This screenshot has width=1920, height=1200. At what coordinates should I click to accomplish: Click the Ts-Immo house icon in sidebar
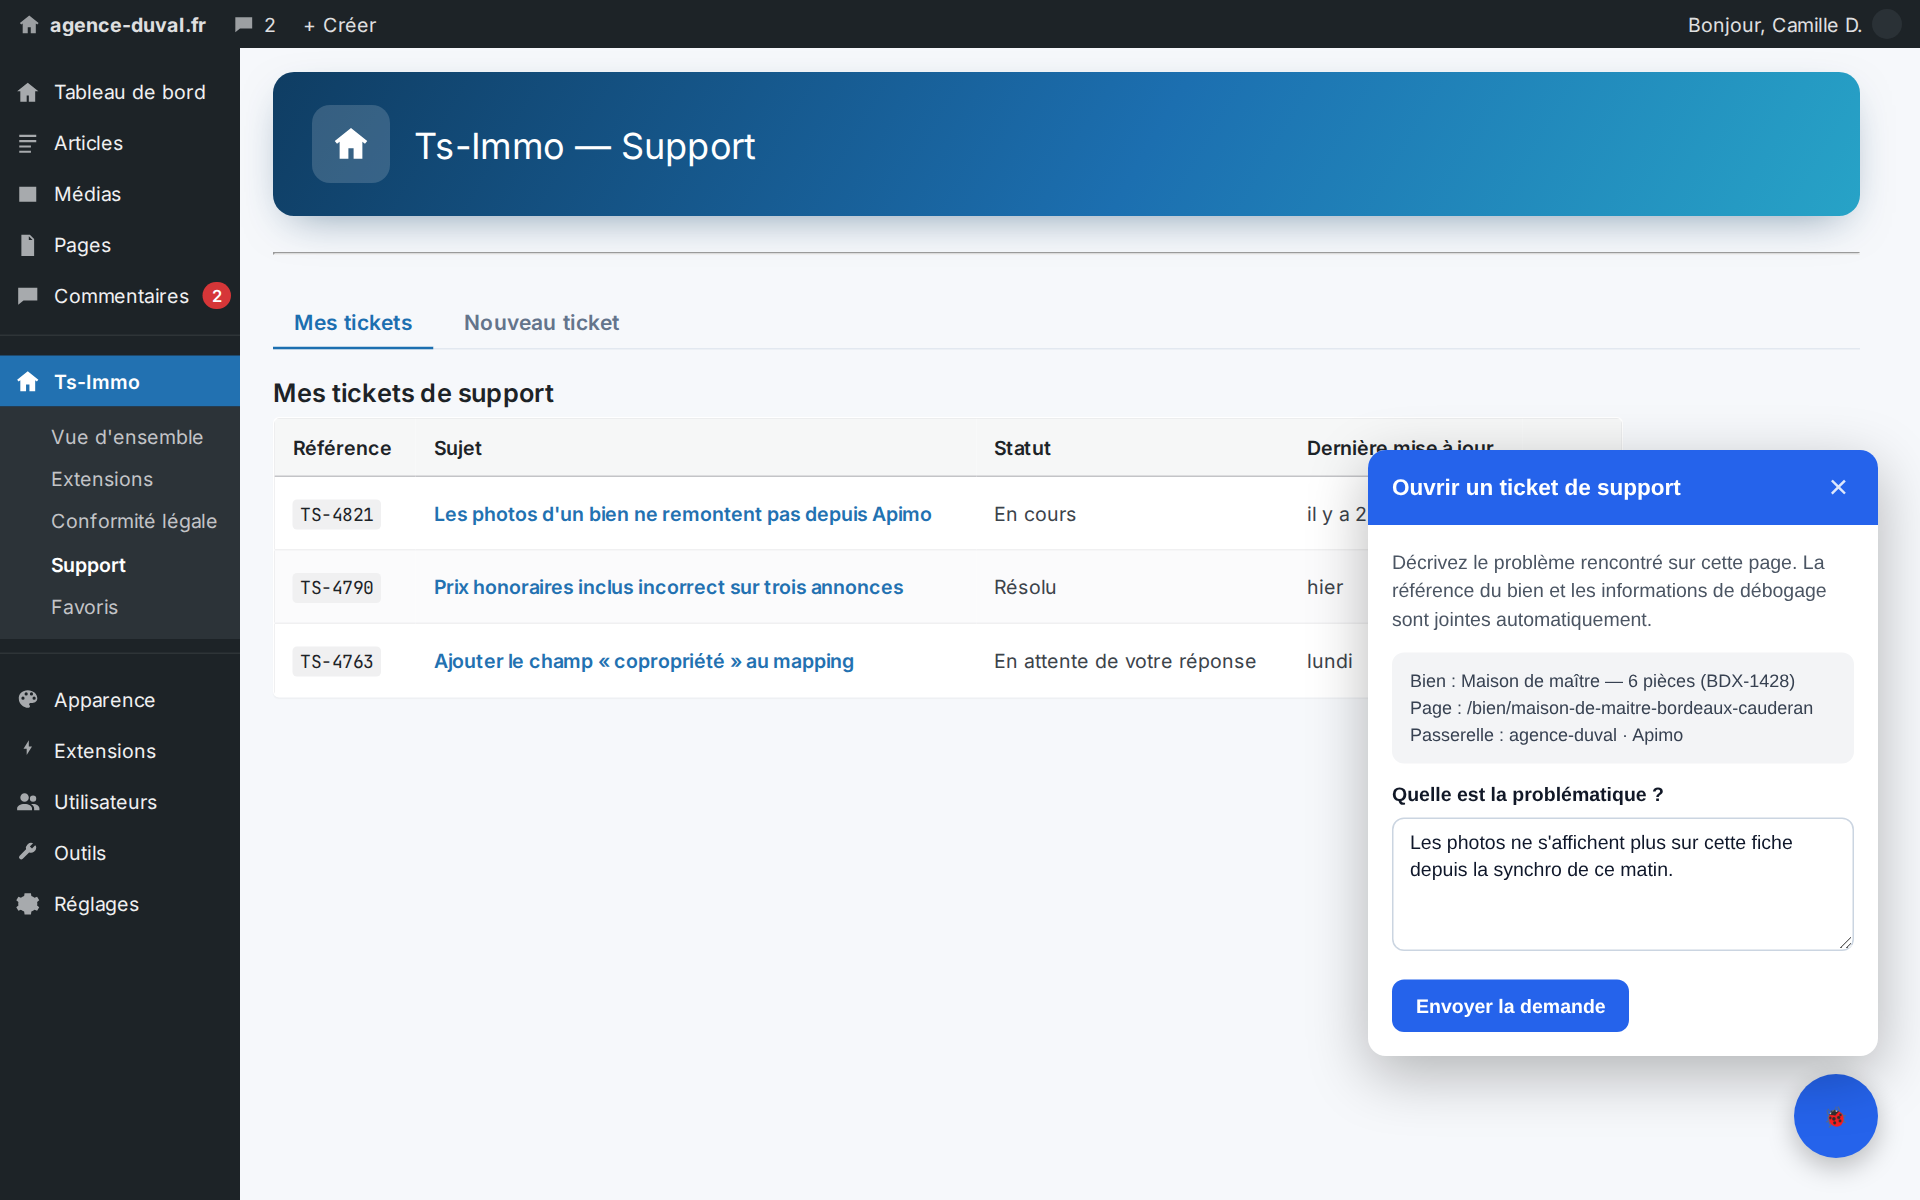[28, 381]
